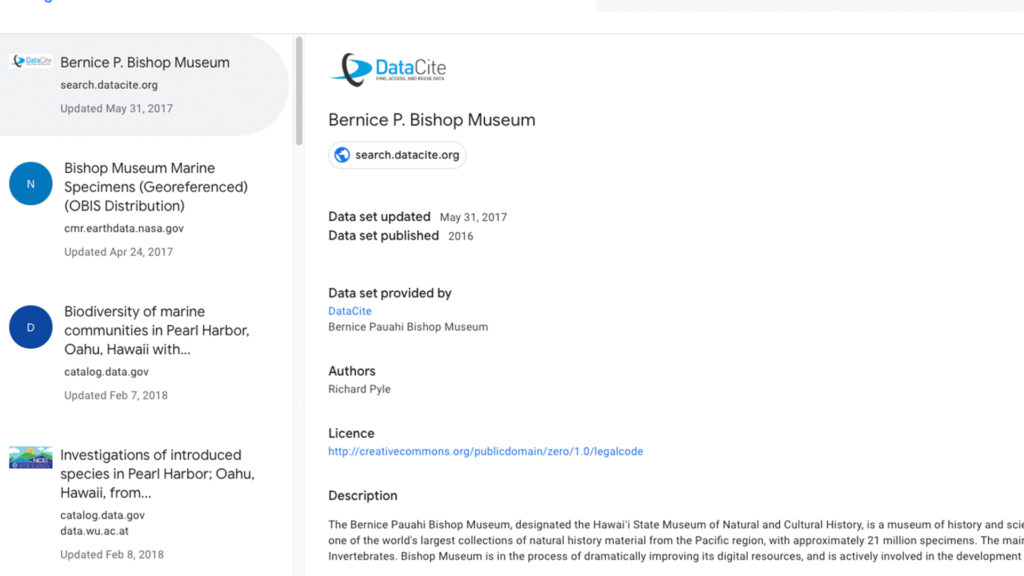
Task: Click the cmr.earthdata.nasa.gov source text
Action: pyautogui.click(x=124, y=229)
